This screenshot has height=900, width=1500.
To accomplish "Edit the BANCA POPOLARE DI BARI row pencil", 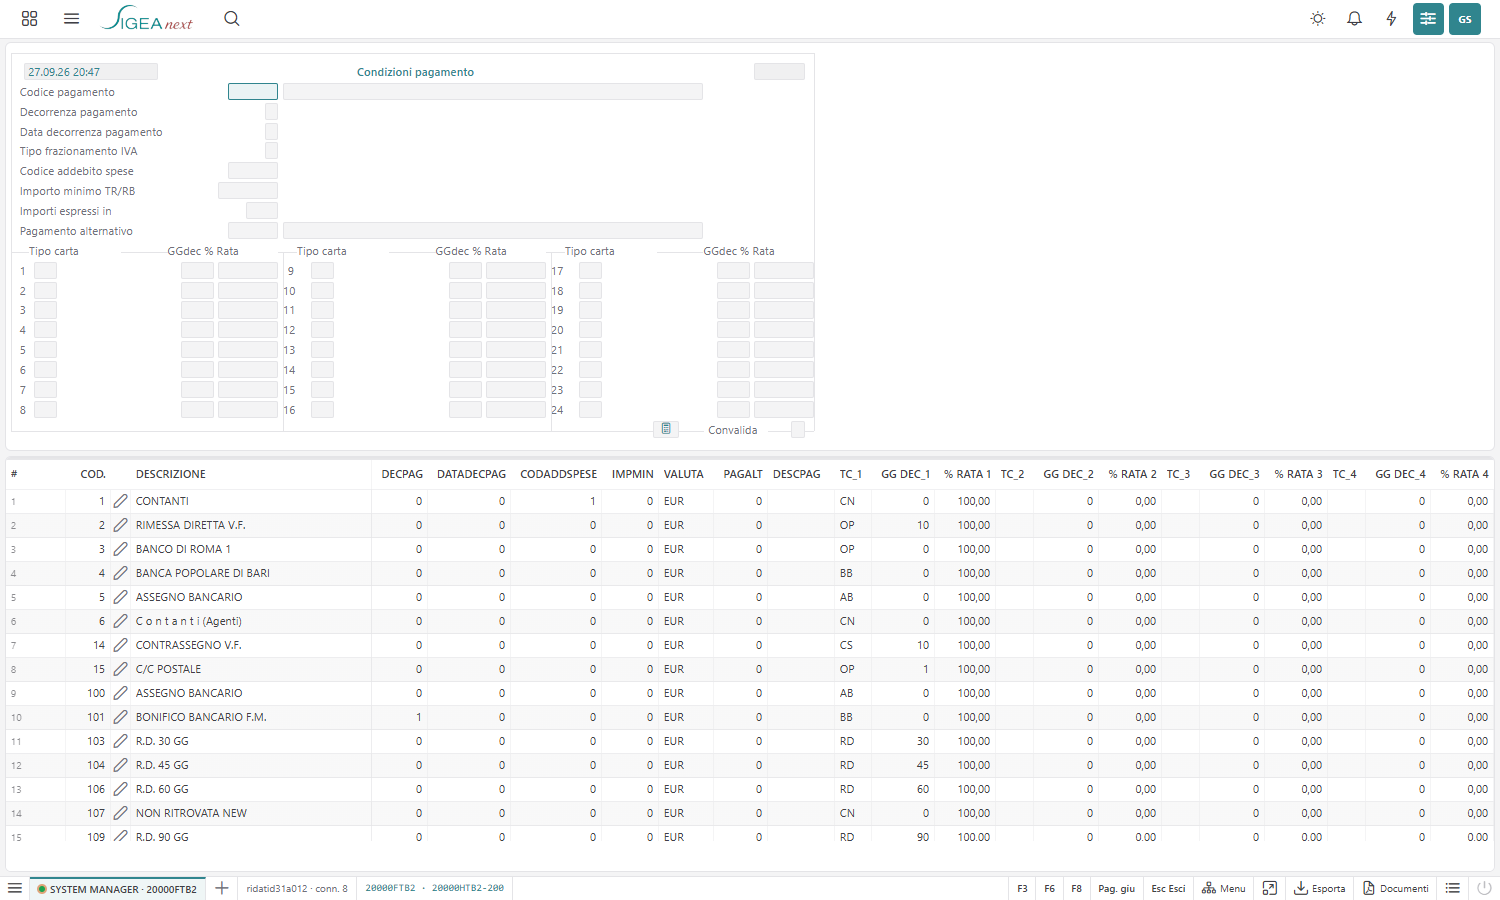I will [x=120, y=573].
